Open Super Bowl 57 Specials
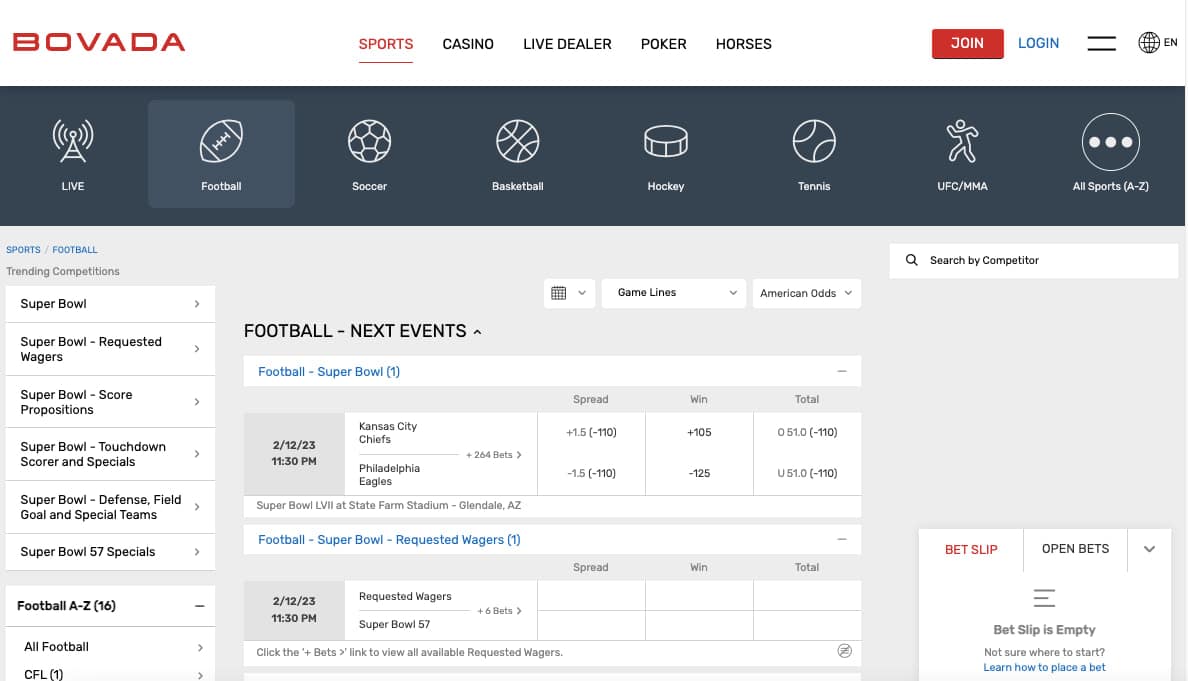The width and height of the screenshot is (1188, 681). point(111,551)
